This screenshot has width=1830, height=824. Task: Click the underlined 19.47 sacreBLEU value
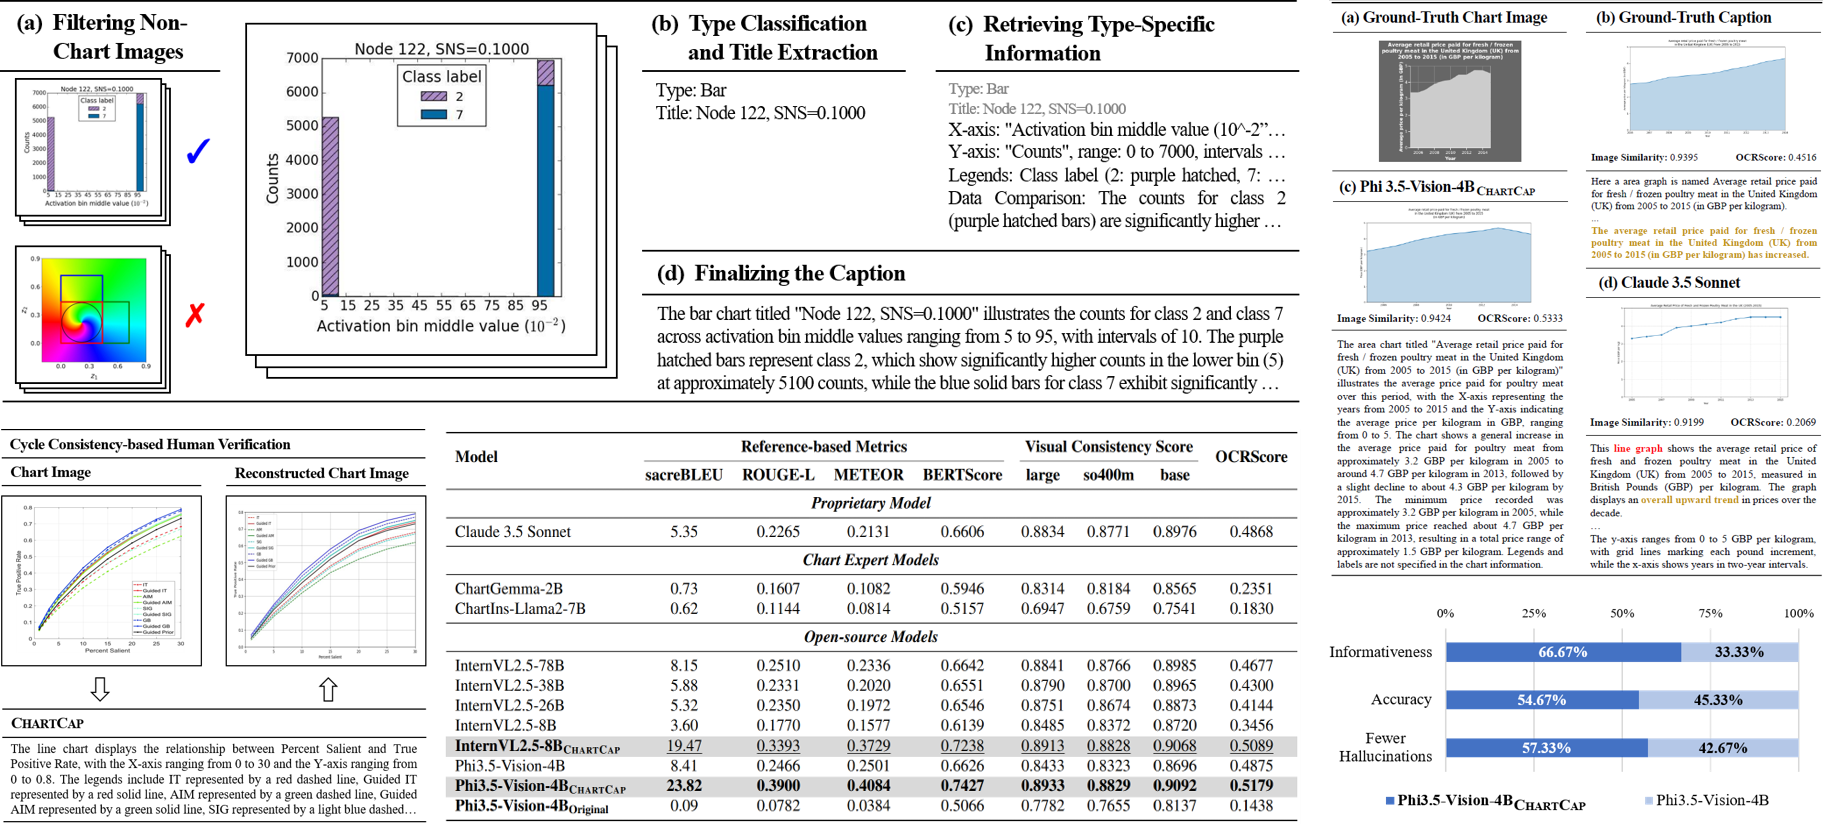click(684, 746)
